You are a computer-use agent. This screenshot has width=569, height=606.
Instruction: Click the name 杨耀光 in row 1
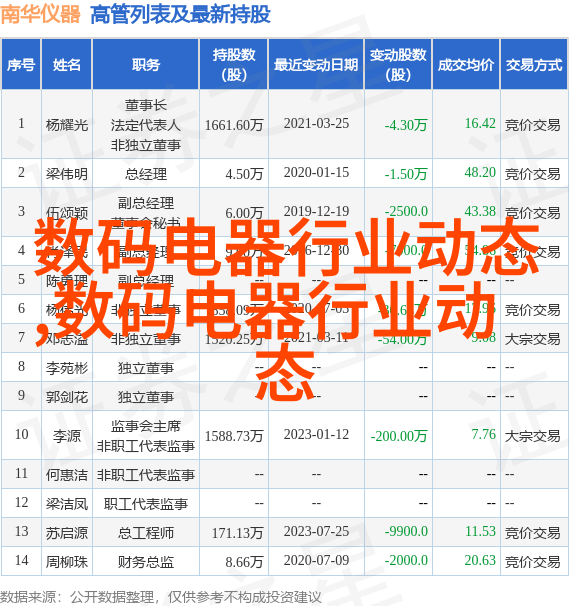pos(67,125)
